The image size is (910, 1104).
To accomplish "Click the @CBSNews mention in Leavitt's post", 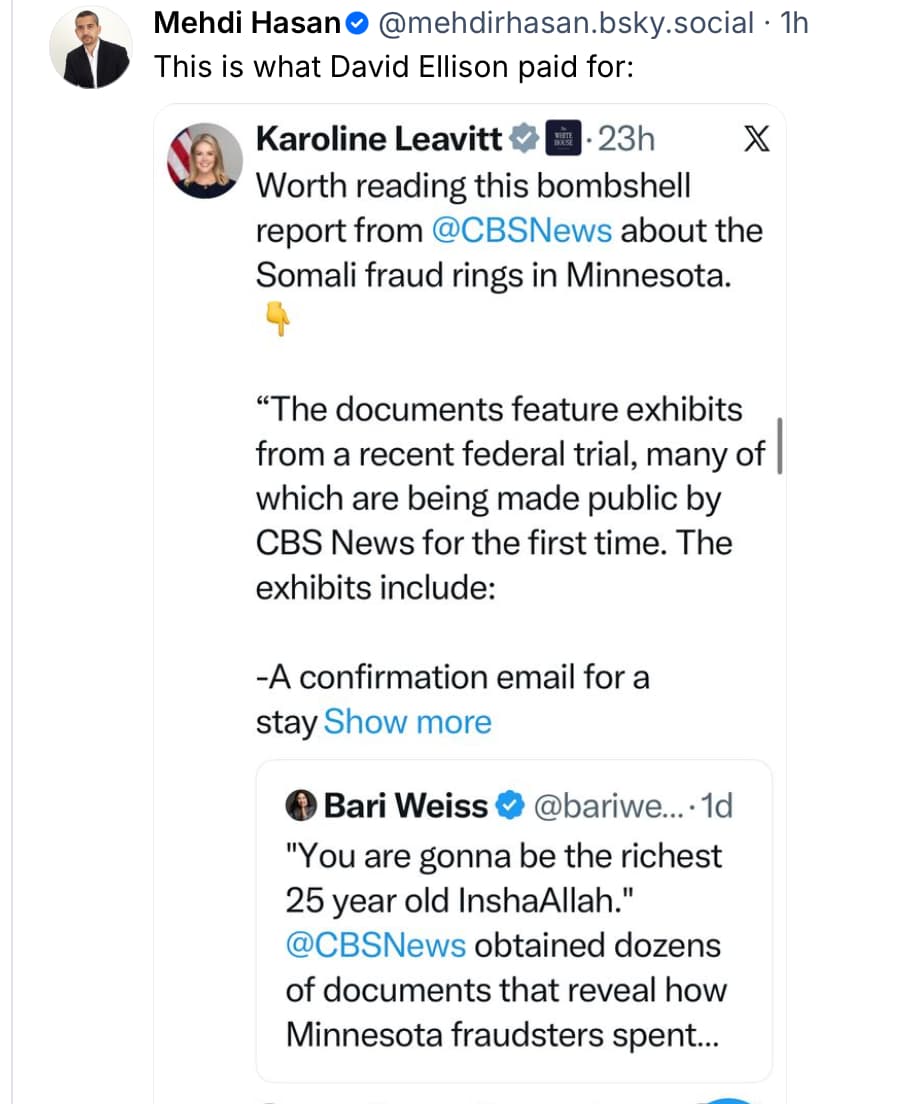I will point(522,231).
